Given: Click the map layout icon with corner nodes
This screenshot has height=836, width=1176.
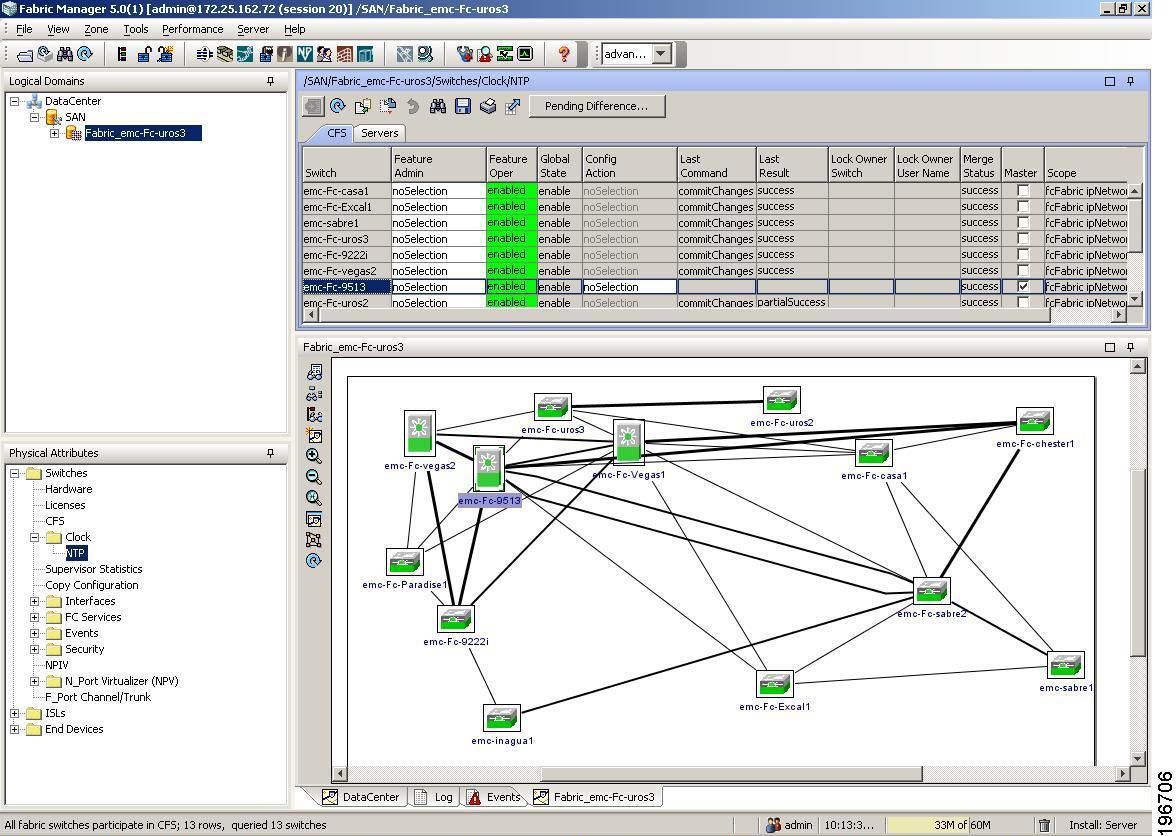Looking at the screenshot, I should (x=314, y=540).
